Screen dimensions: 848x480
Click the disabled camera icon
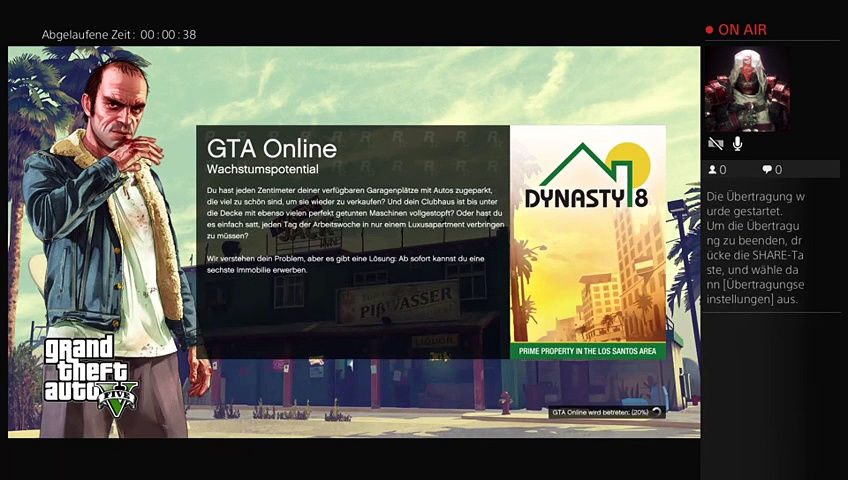point(715,144)
